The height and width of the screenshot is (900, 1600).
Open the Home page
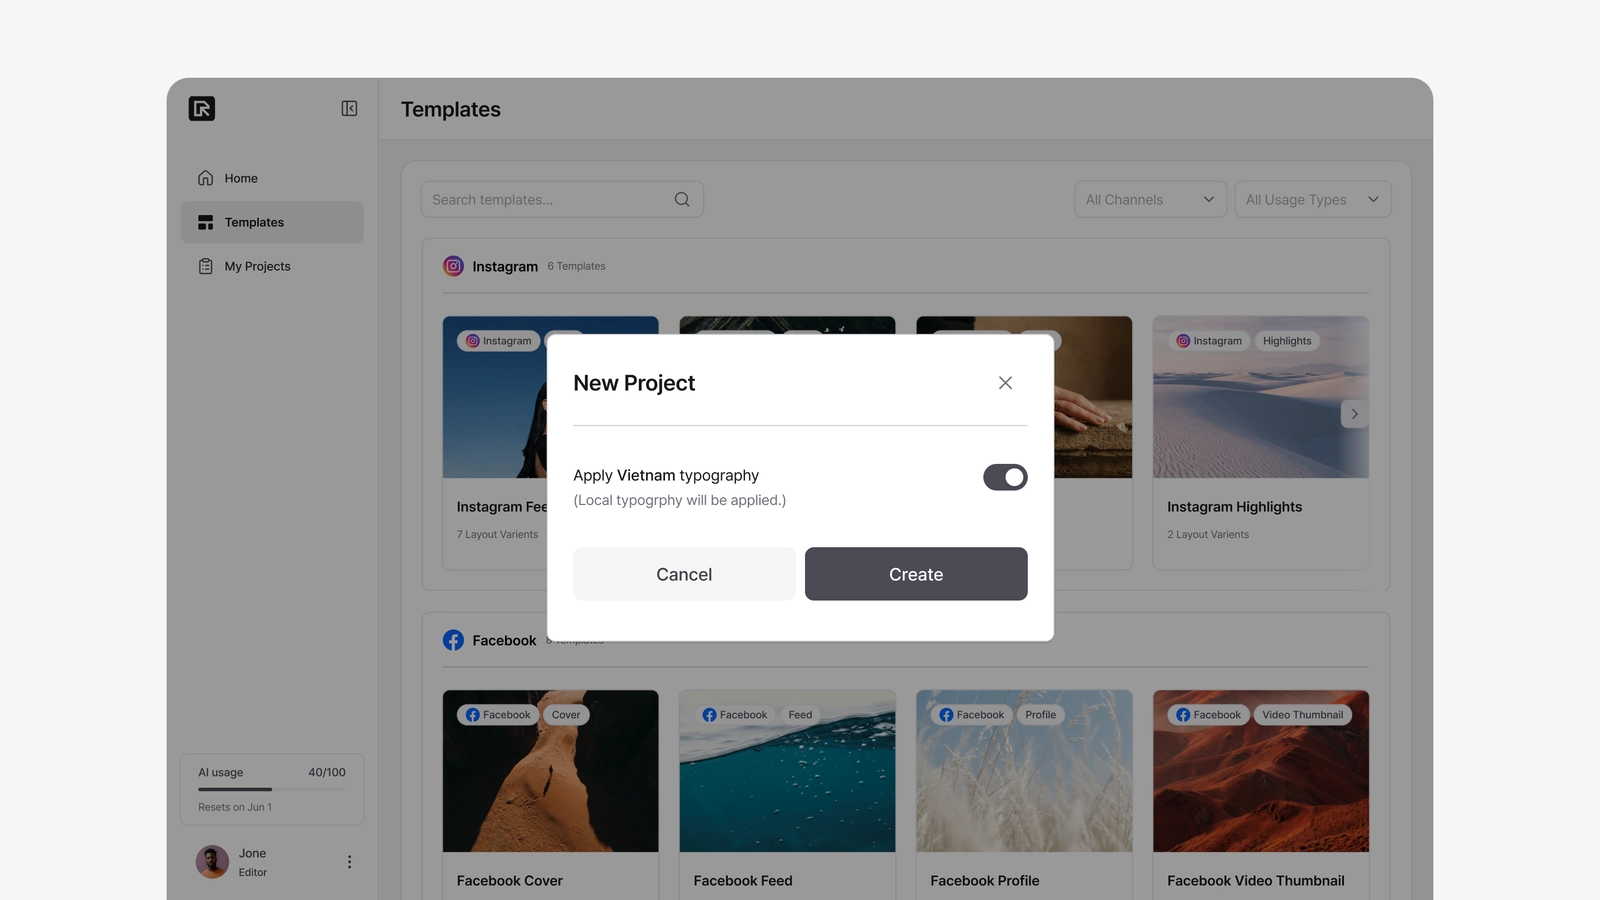(272, 178)
